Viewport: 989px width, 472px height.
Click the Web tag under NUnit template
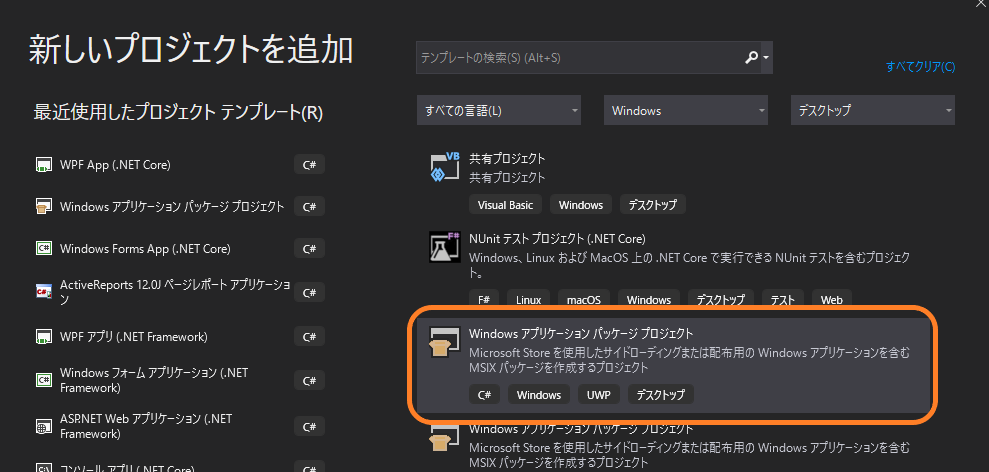(831, 300)
